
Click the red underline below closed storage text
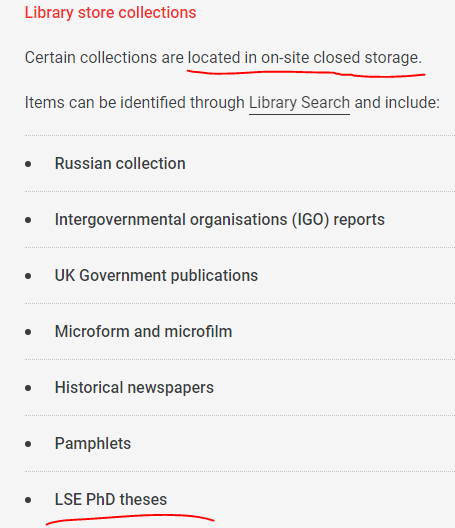click(306, 73)
